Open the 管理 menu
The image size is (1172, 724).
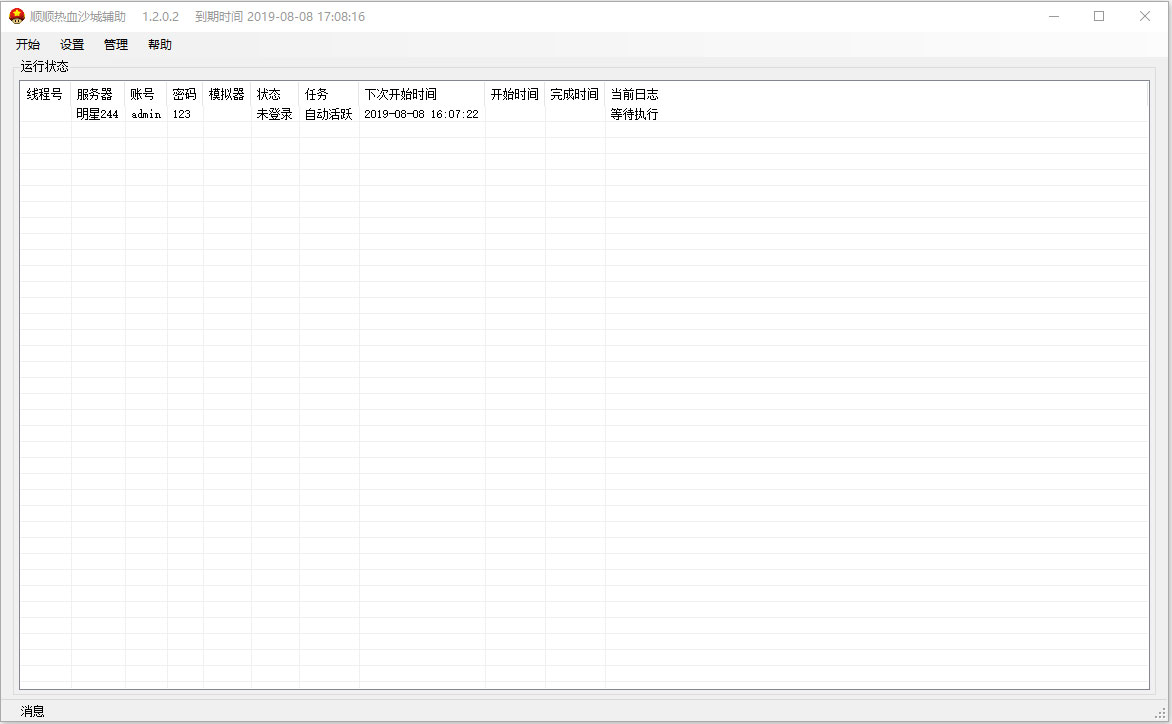click(116, 45)
